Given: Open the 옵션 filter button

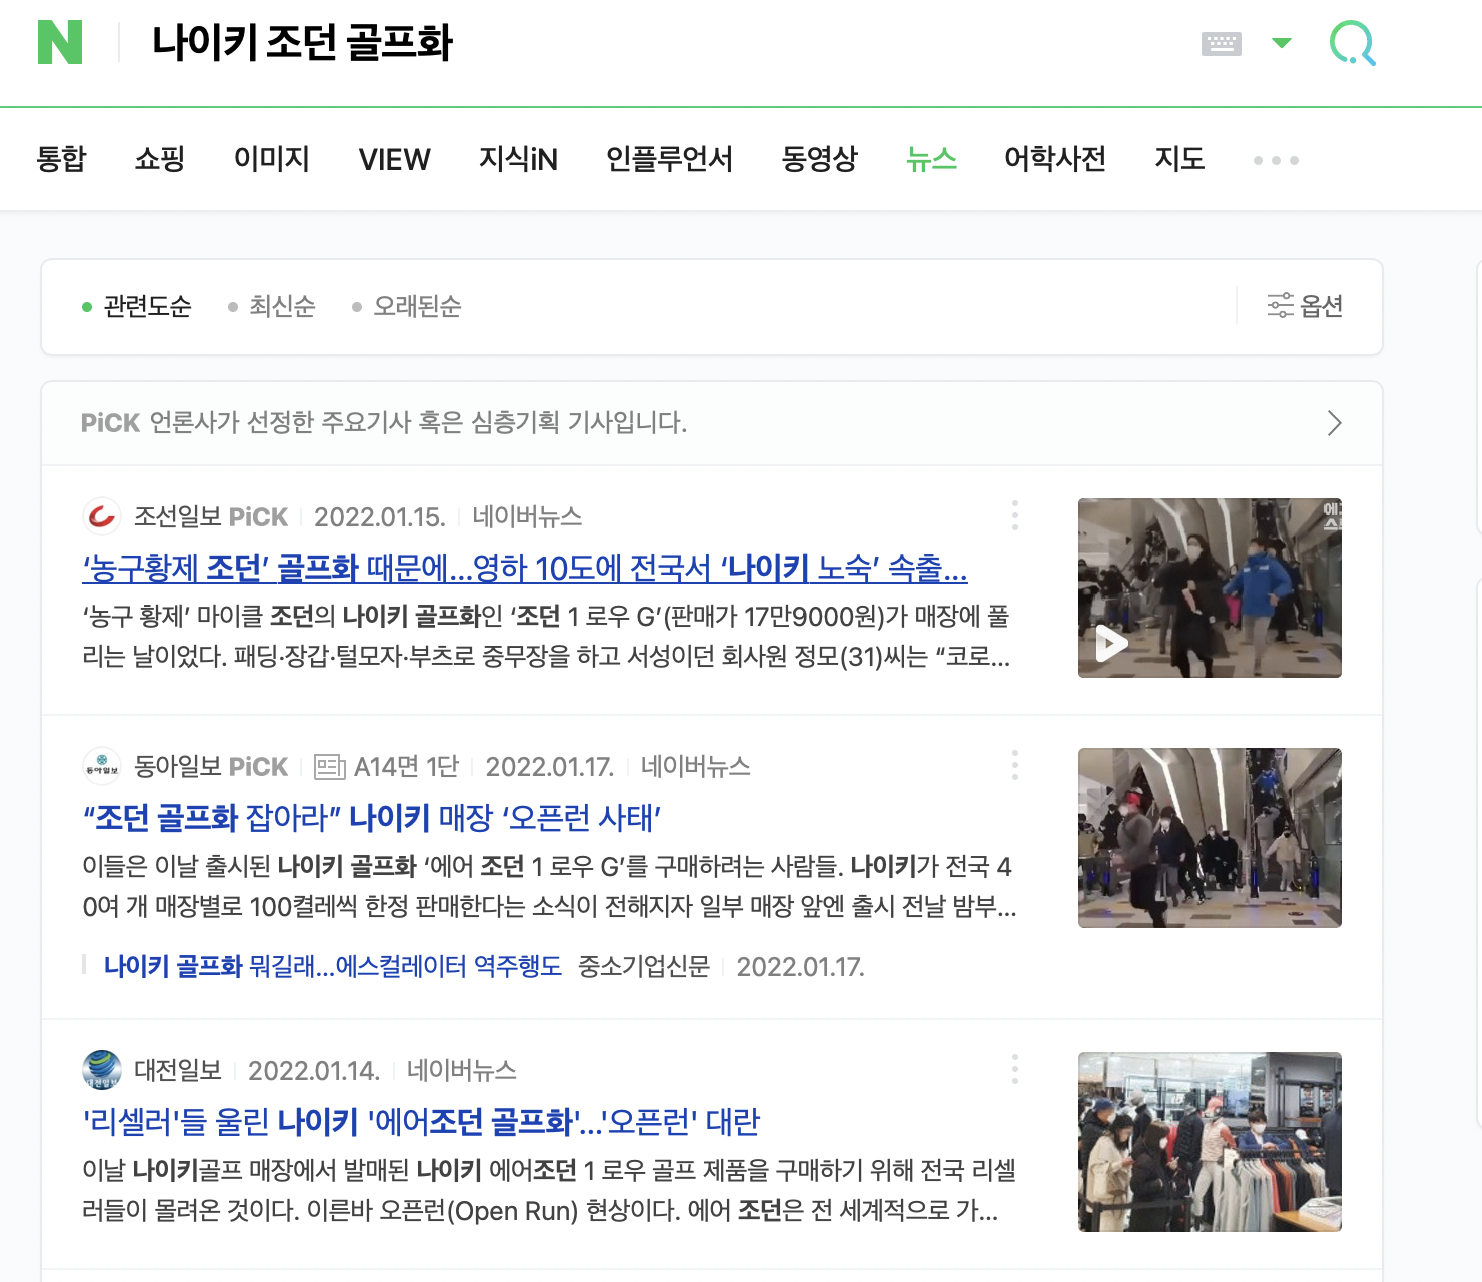Looking at the screenshot, I should (x=1305, y=306).
